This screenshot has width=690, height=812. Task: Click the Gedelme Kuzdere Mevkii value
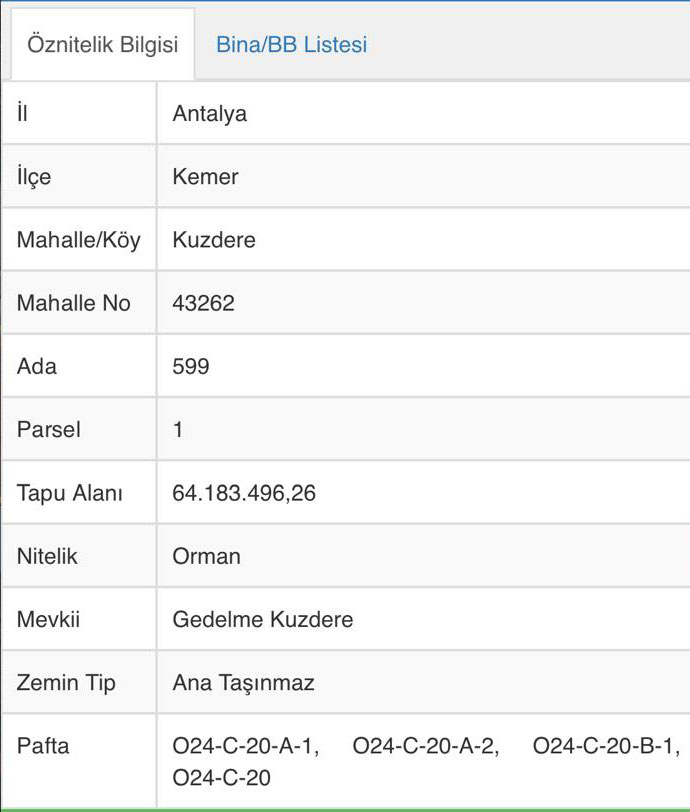pyautogui.click(x=262, y=619)
